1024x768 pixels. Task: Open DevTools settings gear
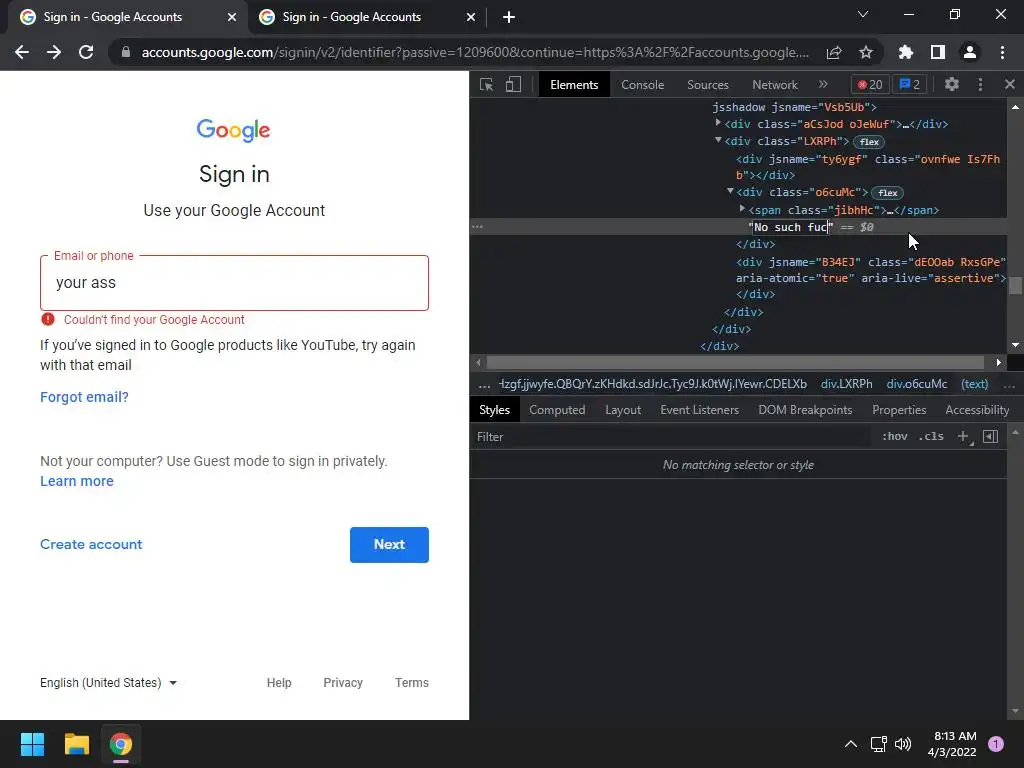tap(952, 84)
